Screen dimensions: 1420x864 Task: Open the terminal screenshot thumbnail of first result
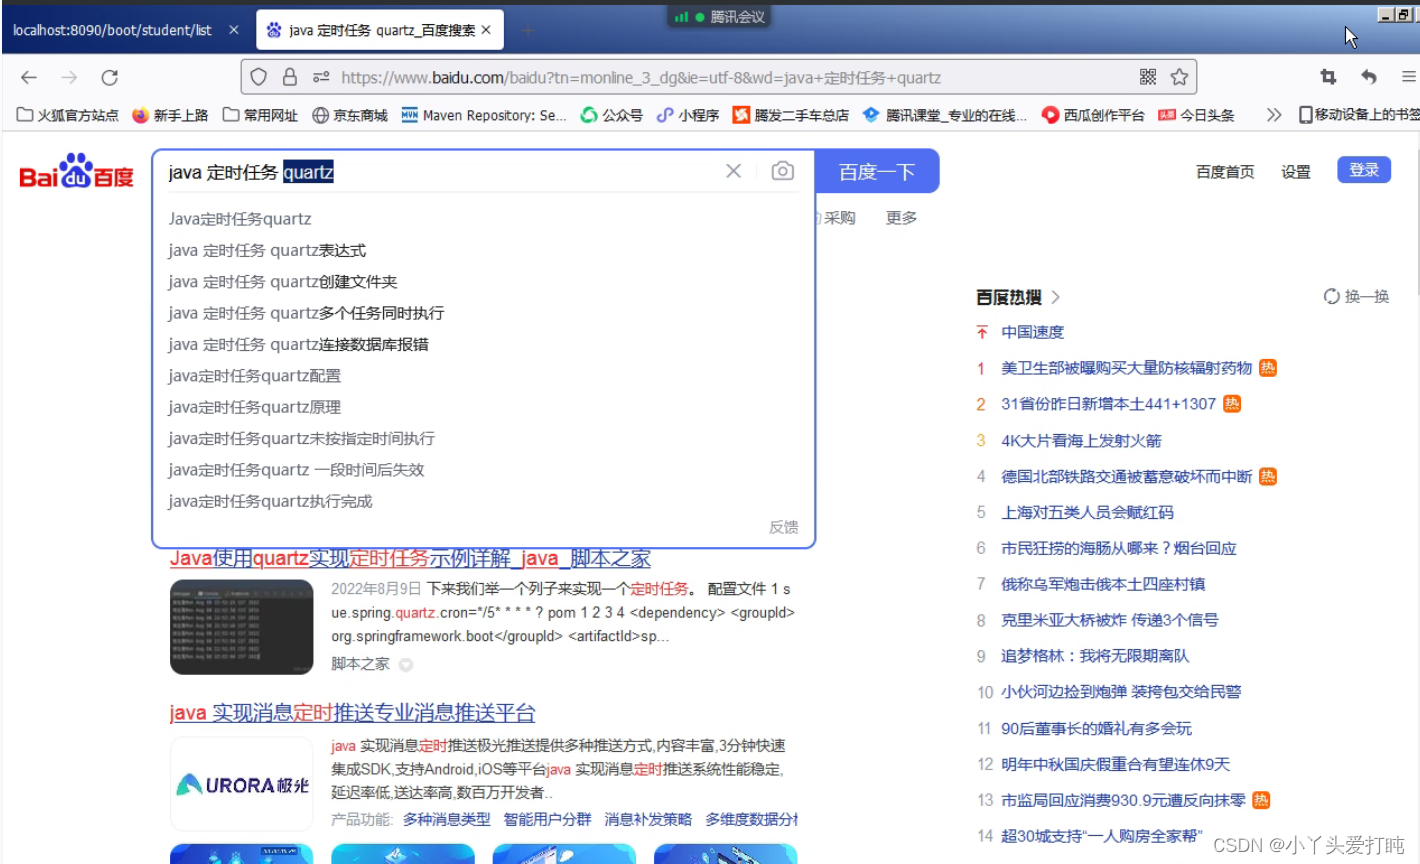(242, 626)
